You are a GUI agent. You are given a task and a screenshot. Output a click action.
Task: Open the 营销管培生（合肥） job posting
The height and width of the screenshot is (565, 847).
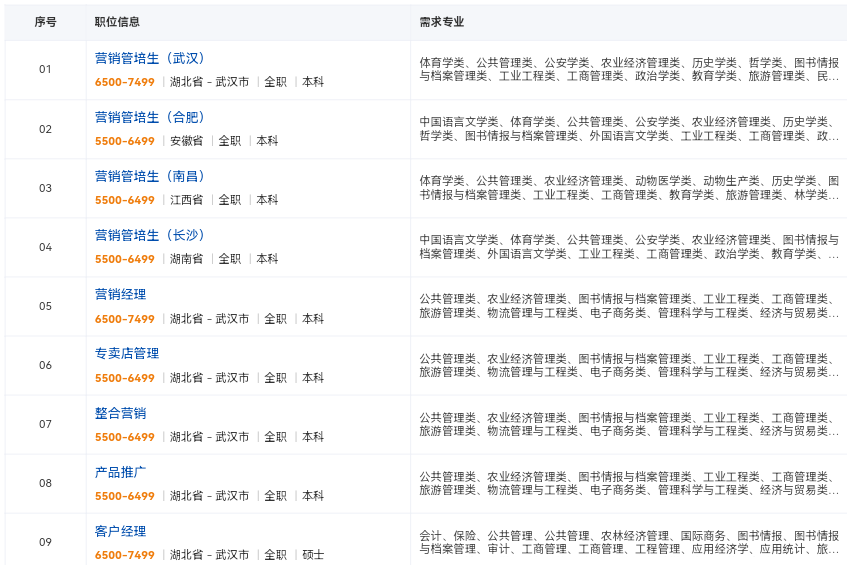coord(149,117)
